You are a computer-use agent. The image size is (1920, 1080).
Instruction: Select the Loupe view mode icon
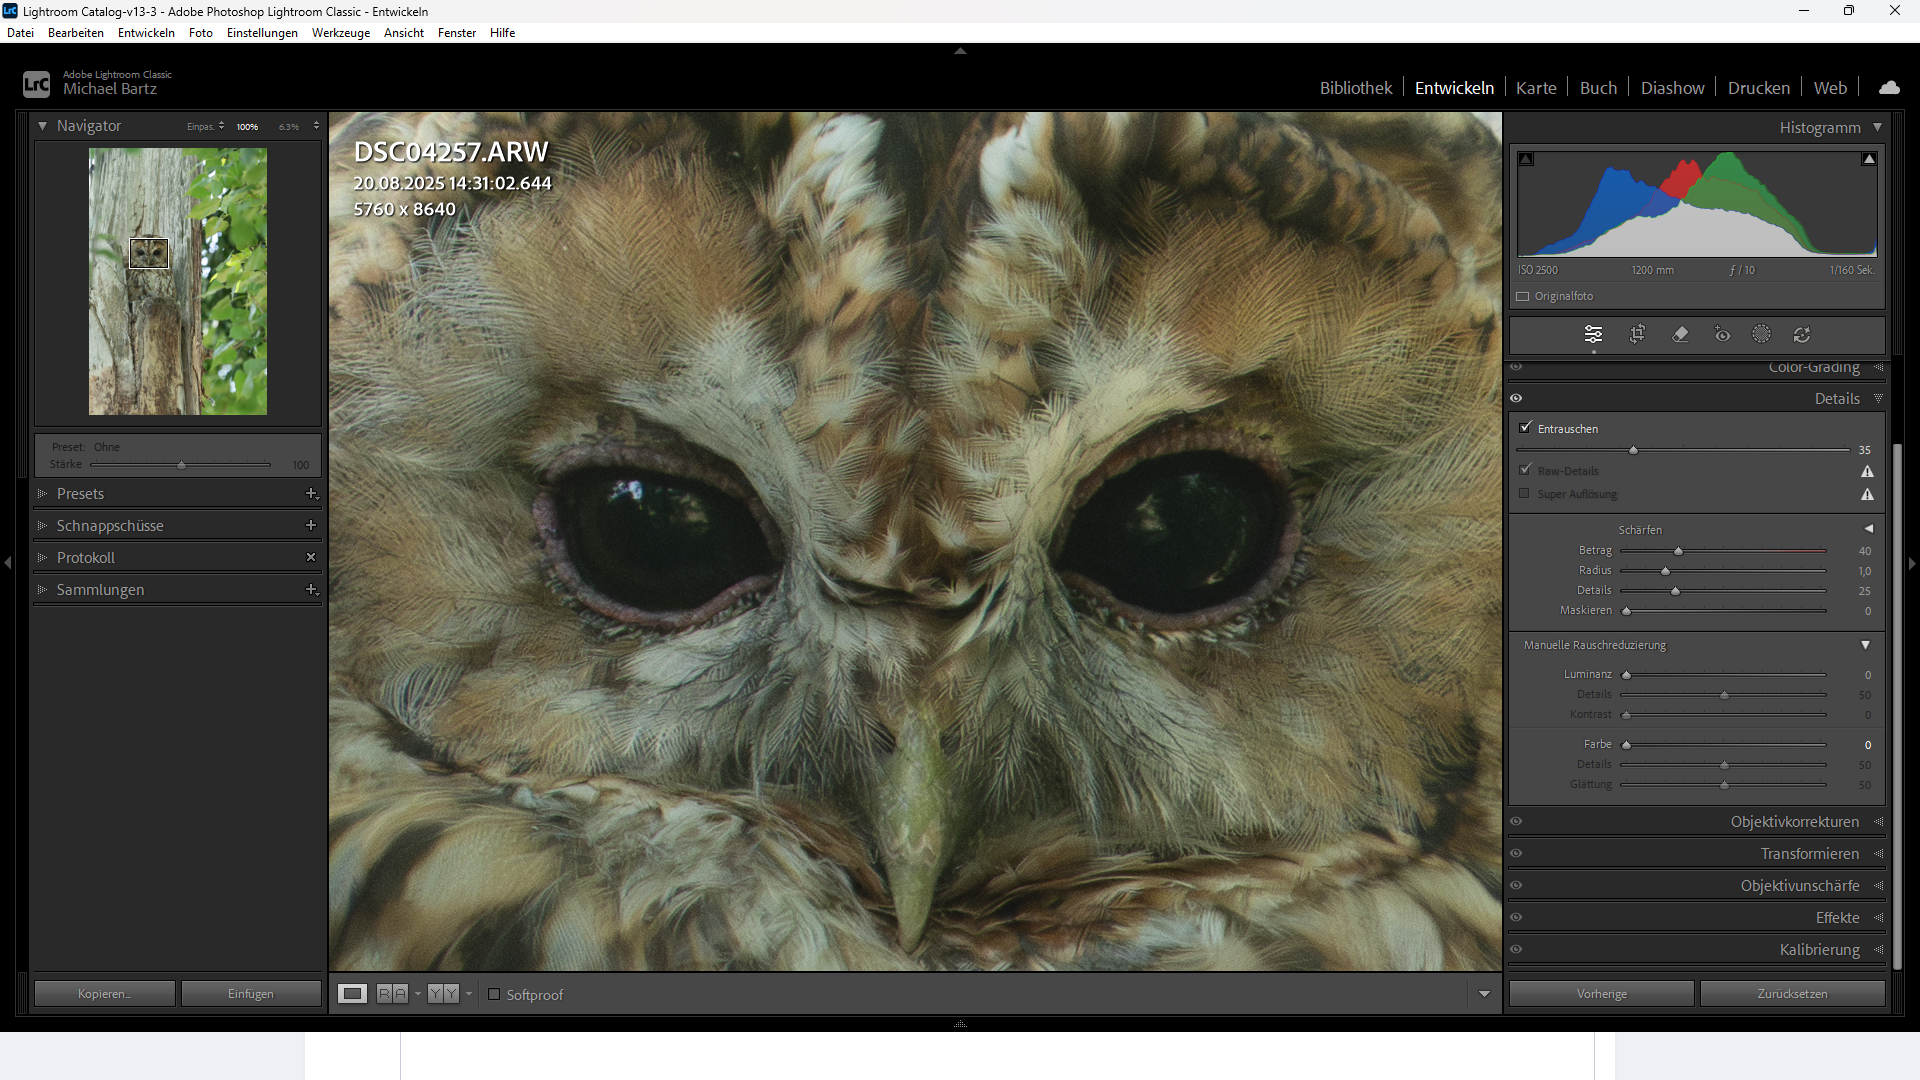(352, 994)
